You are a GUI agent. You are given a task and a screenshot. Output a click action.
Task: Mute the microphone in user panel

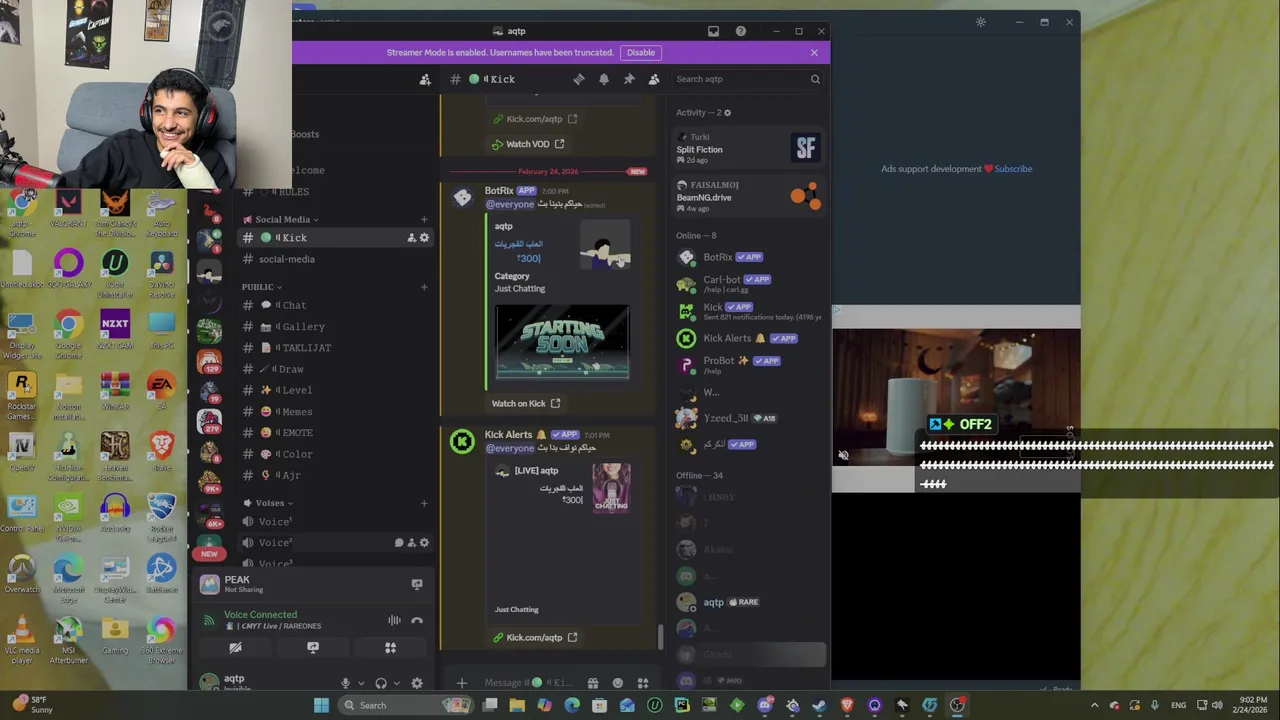345,683
